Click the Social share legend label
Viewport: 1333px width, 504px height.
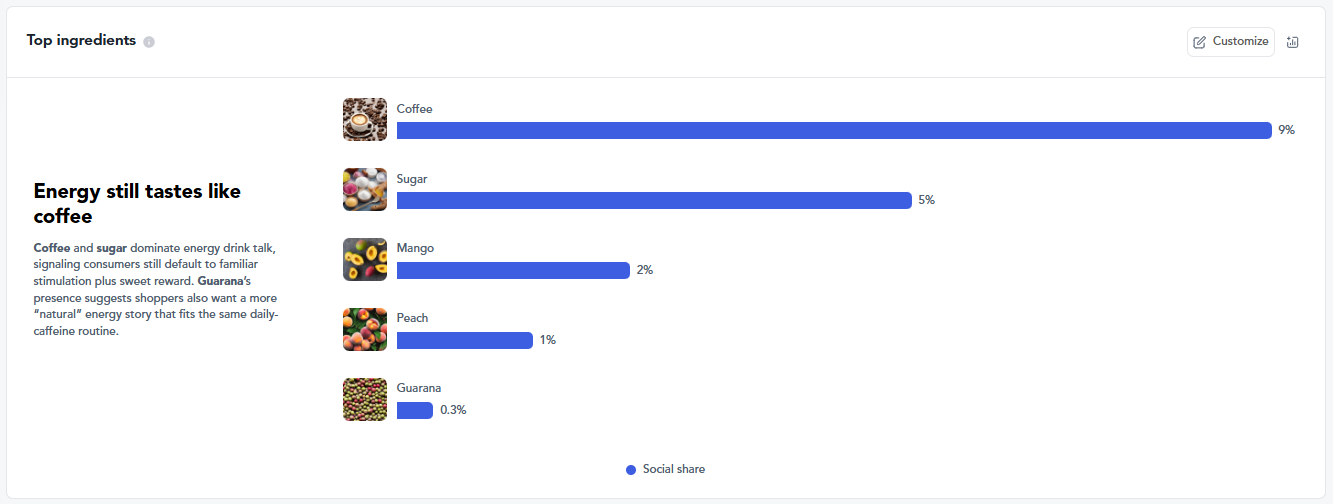674,470
